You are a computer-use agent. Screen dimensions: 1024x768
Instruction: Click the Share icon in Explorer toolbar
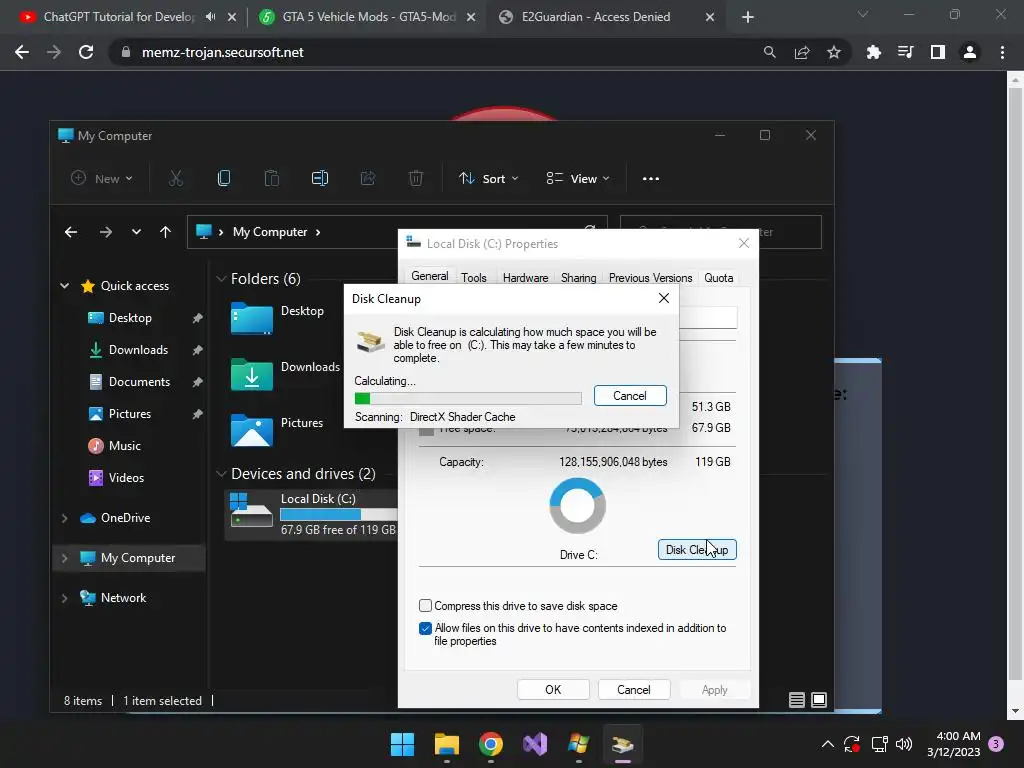click(368, 178)
